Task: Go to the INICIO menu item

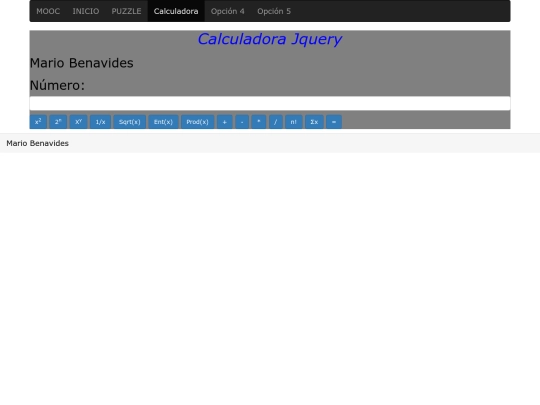Action: click(86, 11)
